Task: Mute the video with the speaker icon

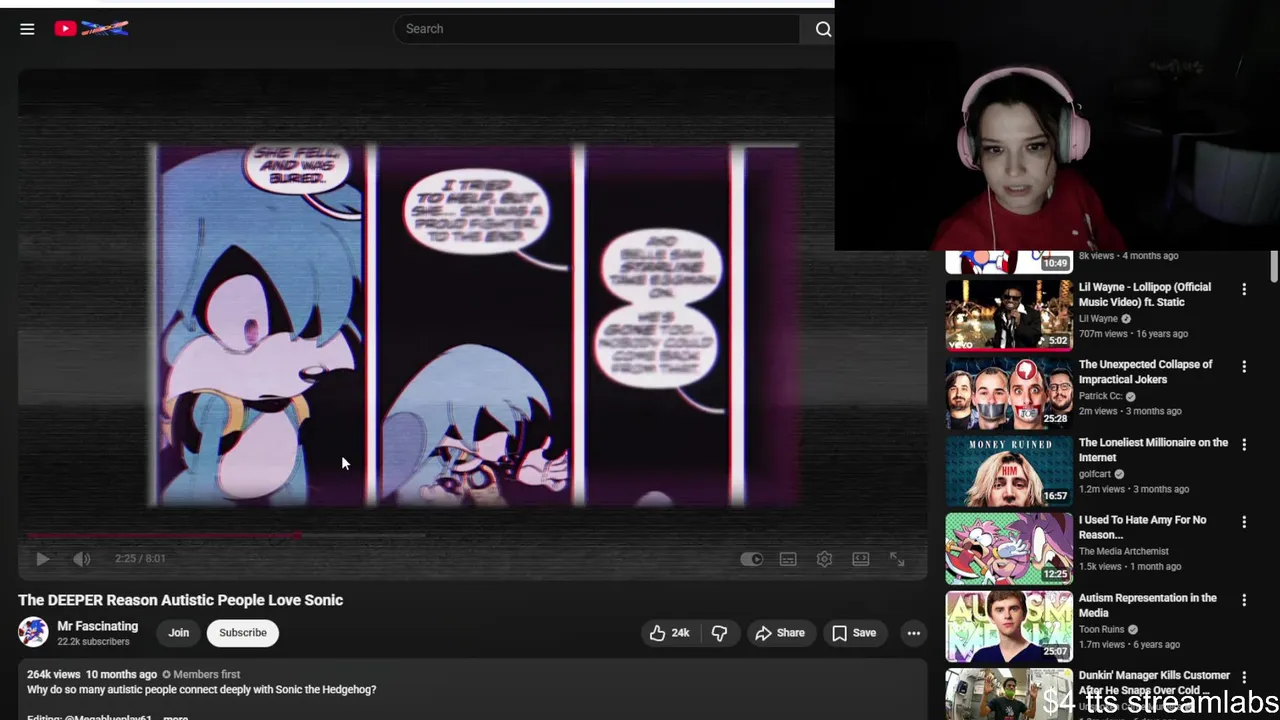Action: point(81,559)
